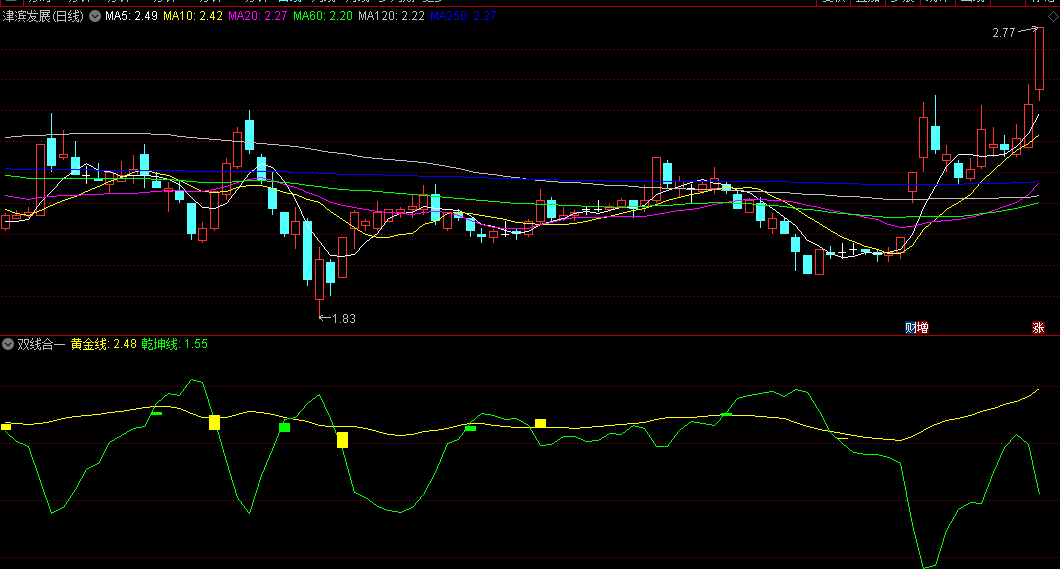Select the 津滨发展(日线) chart title
This screenshot has width=1060, height=569.
pyautogui.click(x=43, y=16)
